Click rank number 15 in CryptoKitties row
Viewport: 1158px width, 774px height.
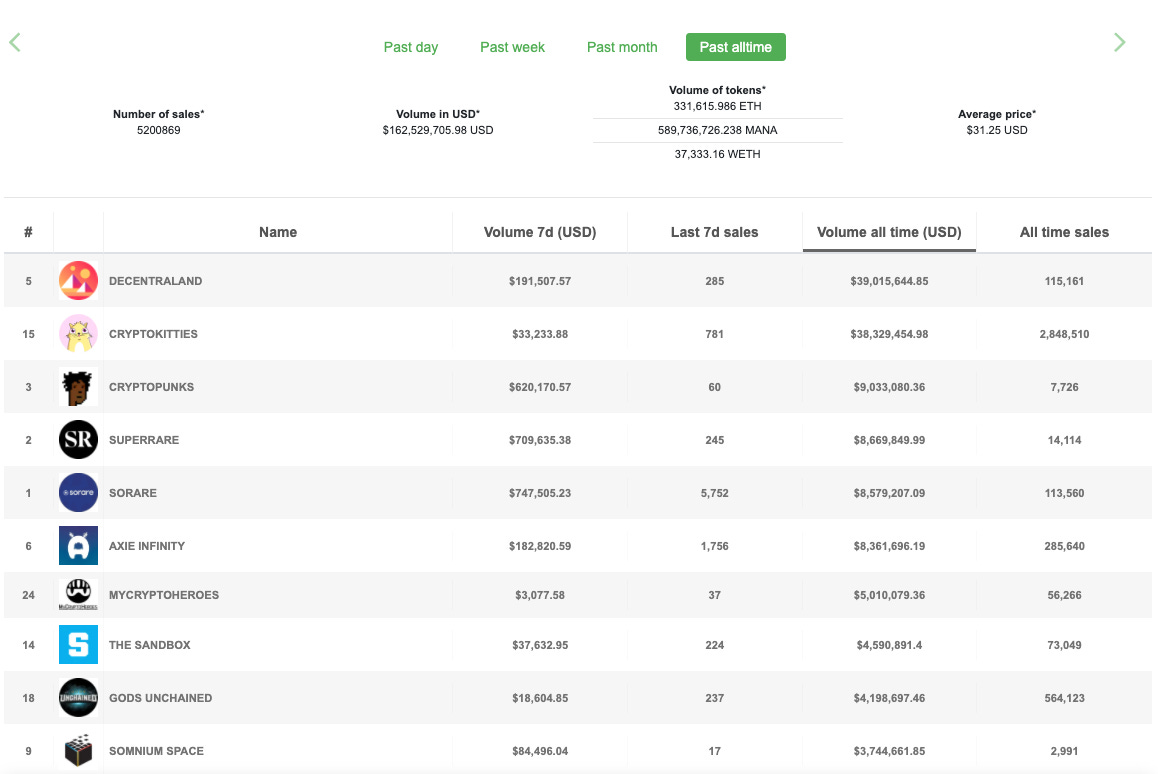pyautogui.click(x=29, y=335)
